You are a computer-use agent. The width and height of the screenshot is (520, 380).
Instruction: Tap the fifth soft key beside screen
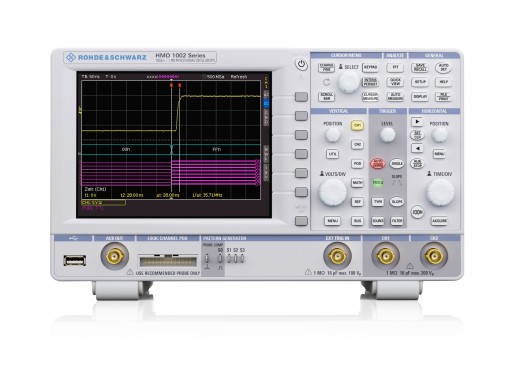coord(301,173)
